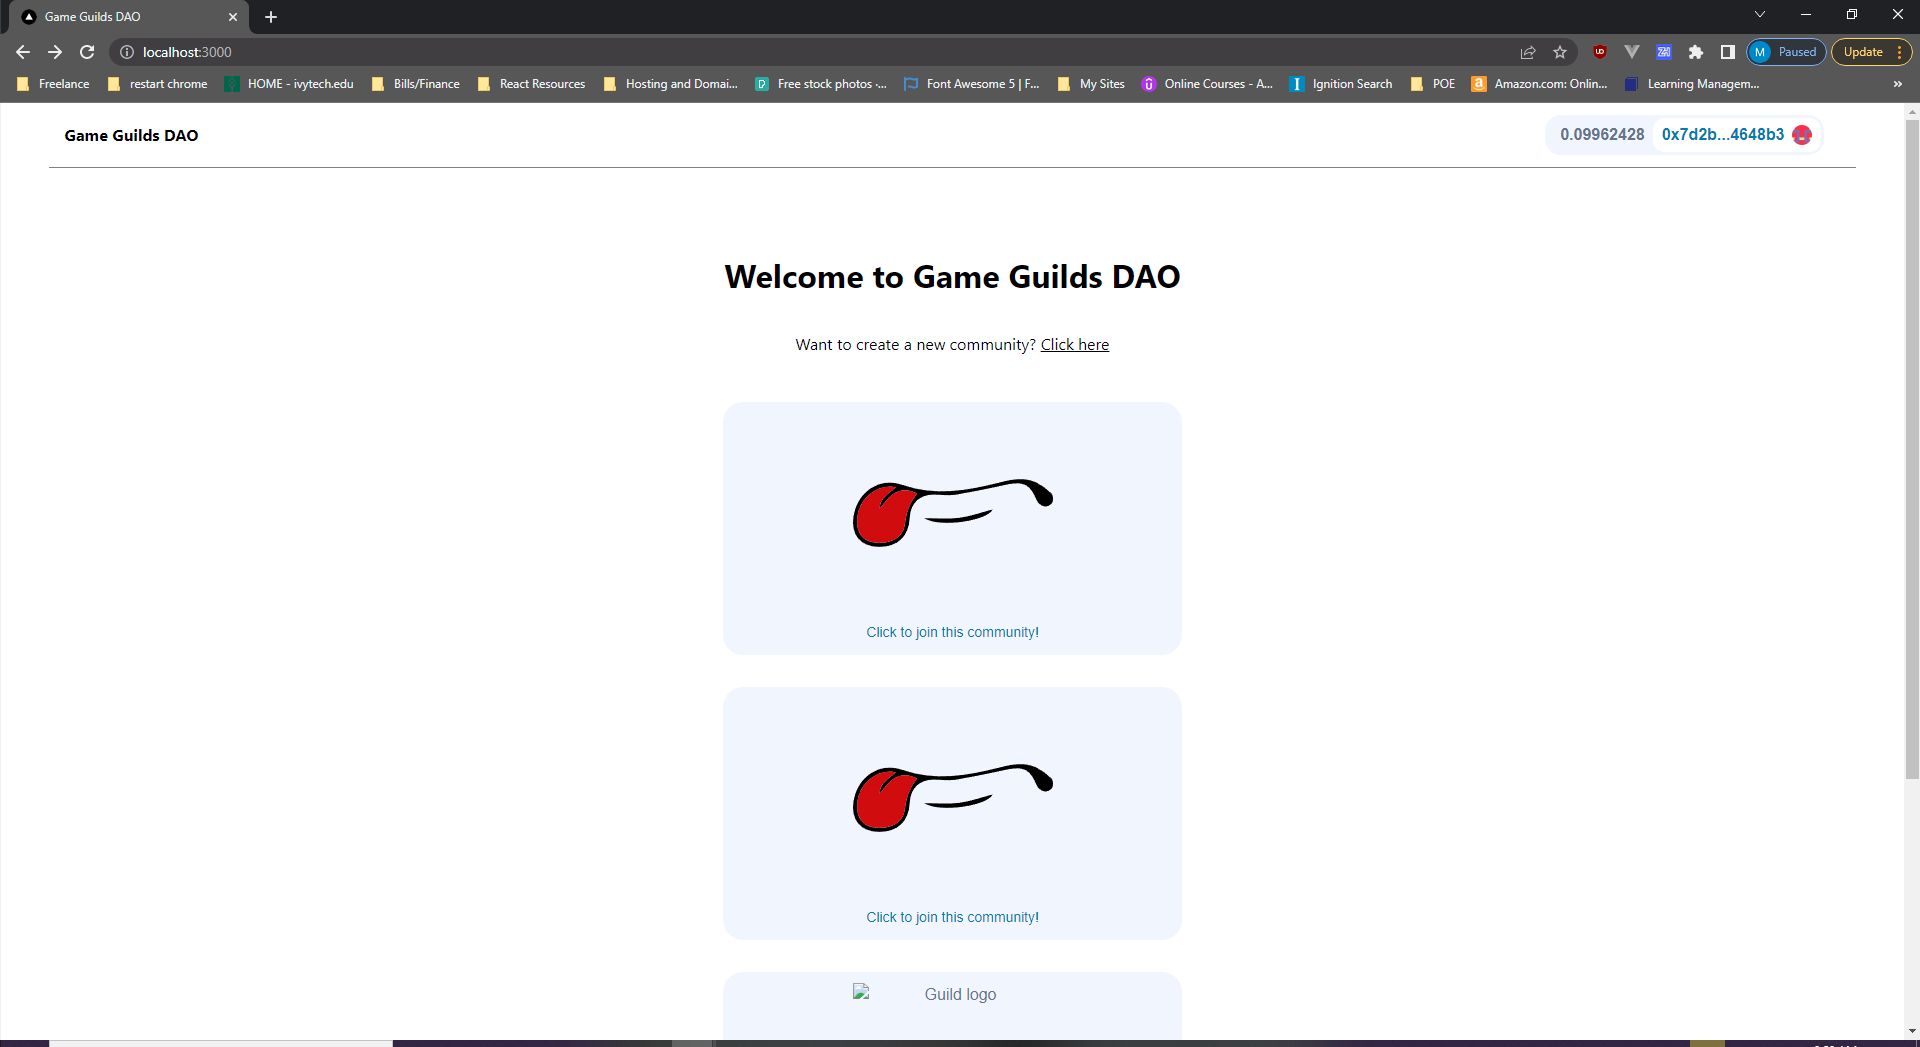Open the Extensions puzzle menu
This screenshot has width=1920, height=1047.
pos(1696,52)
